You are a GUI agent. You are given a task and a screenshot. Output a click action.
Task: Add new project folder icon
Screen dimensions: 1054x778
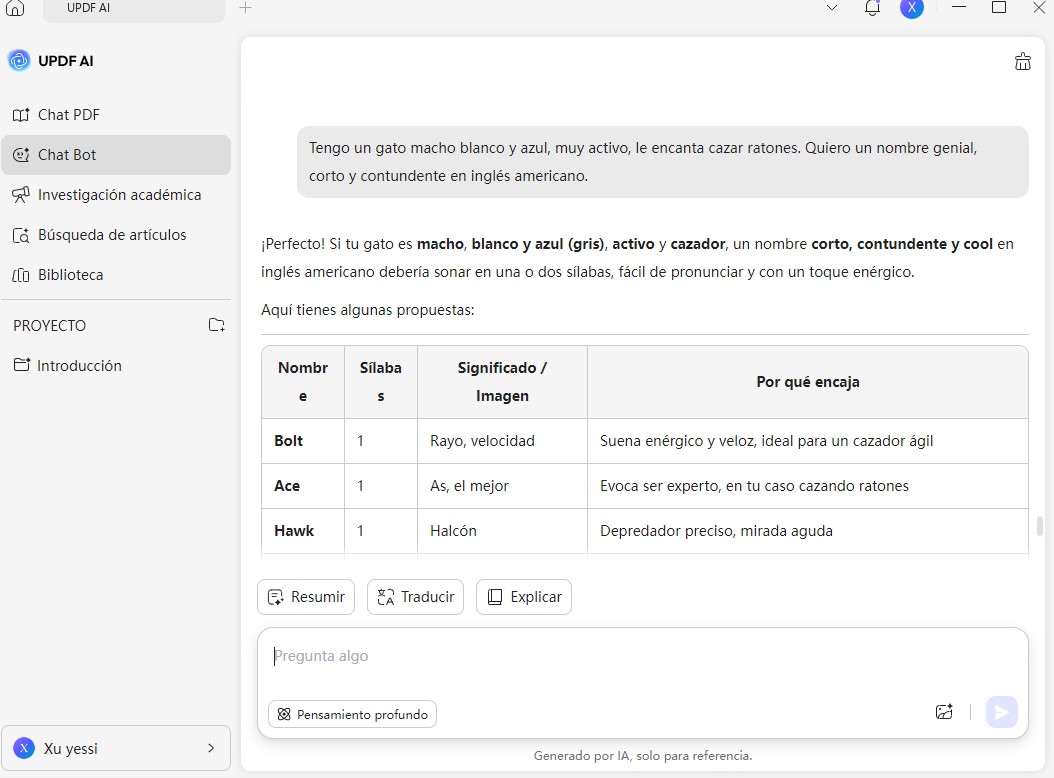216,325
